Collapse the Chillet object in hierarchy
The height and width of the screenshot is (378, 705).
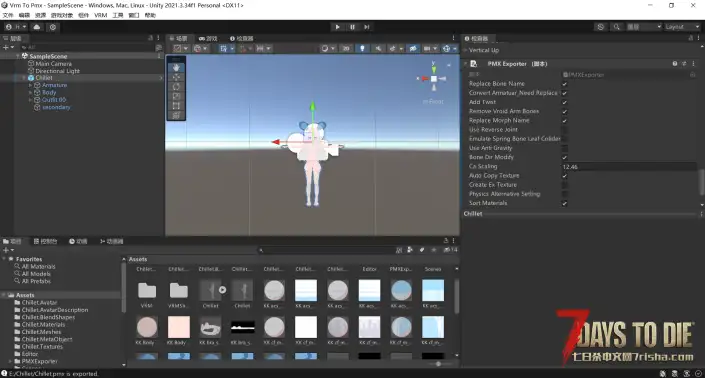(x=24, y=78)
